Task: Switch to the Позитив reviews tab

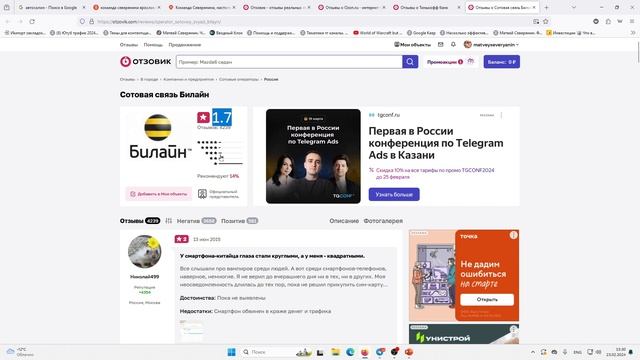Action: (x=240, y=221)
